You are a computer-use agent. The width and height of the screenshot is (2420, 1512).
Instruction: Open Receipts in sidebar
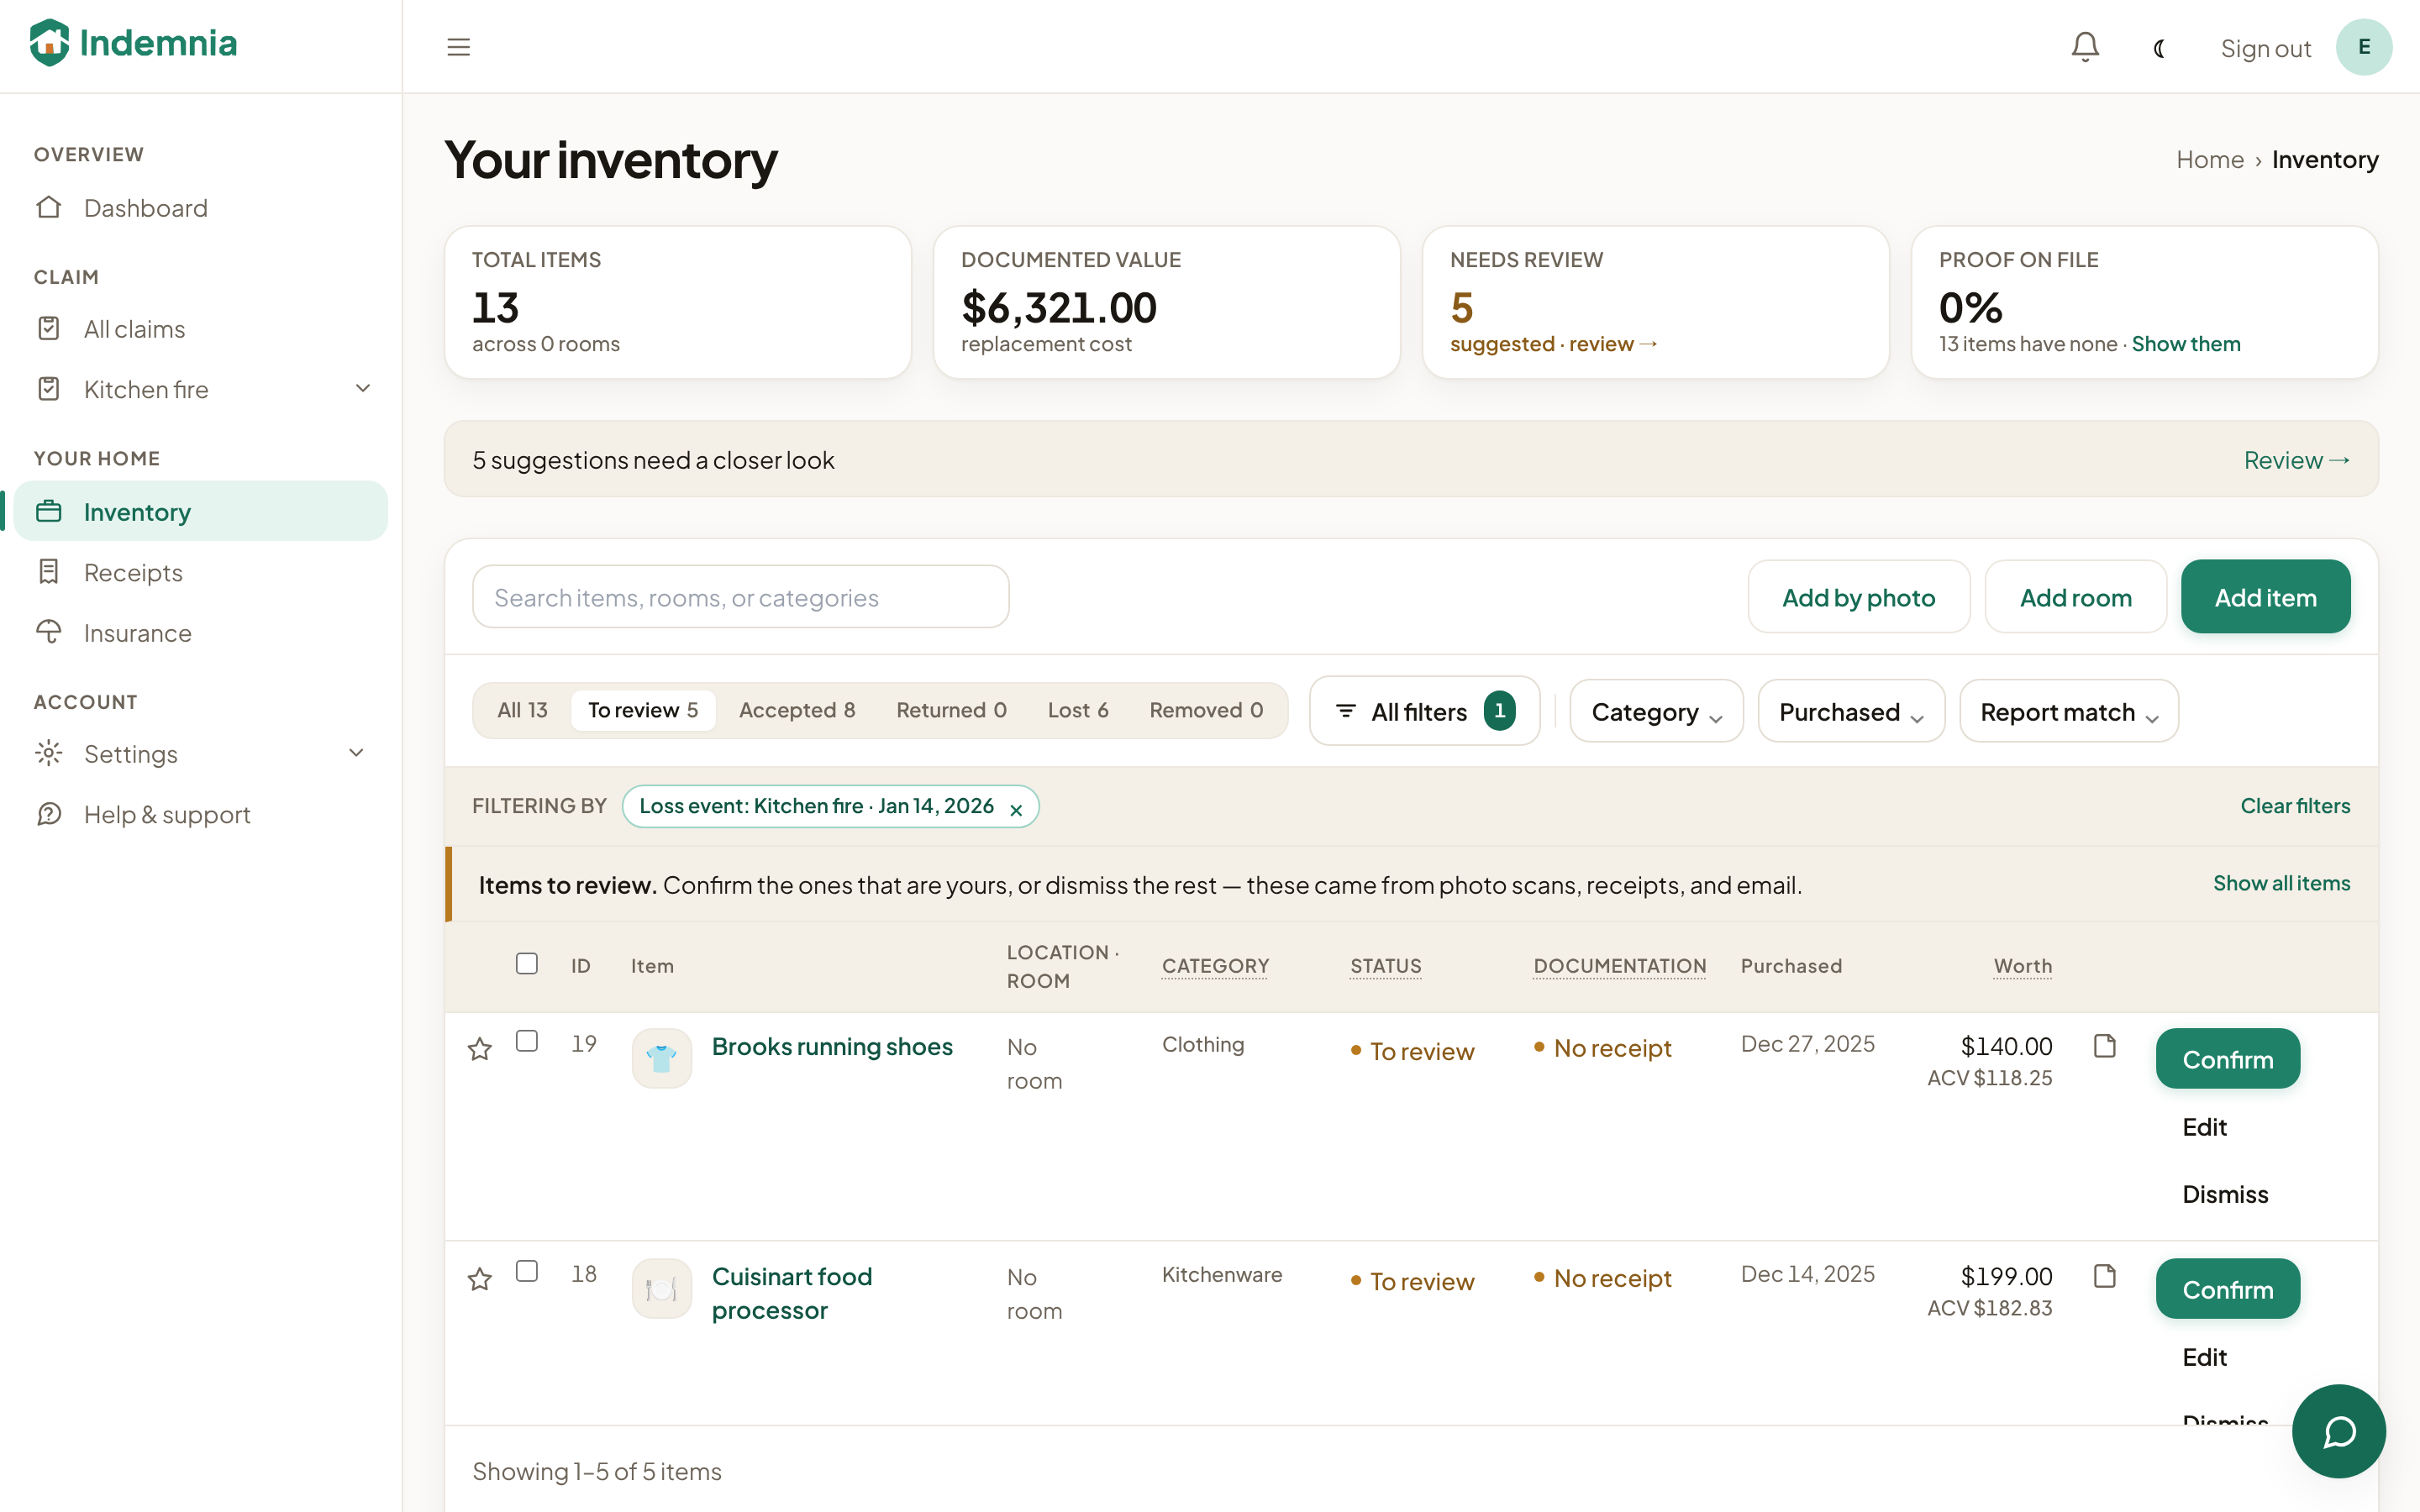point(200,572)
